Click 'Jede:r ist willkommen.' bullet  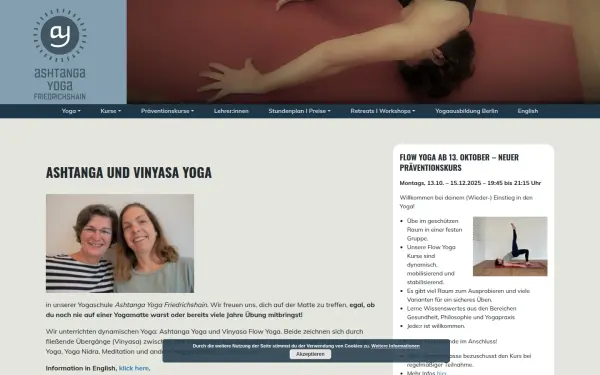click(436, 326)
